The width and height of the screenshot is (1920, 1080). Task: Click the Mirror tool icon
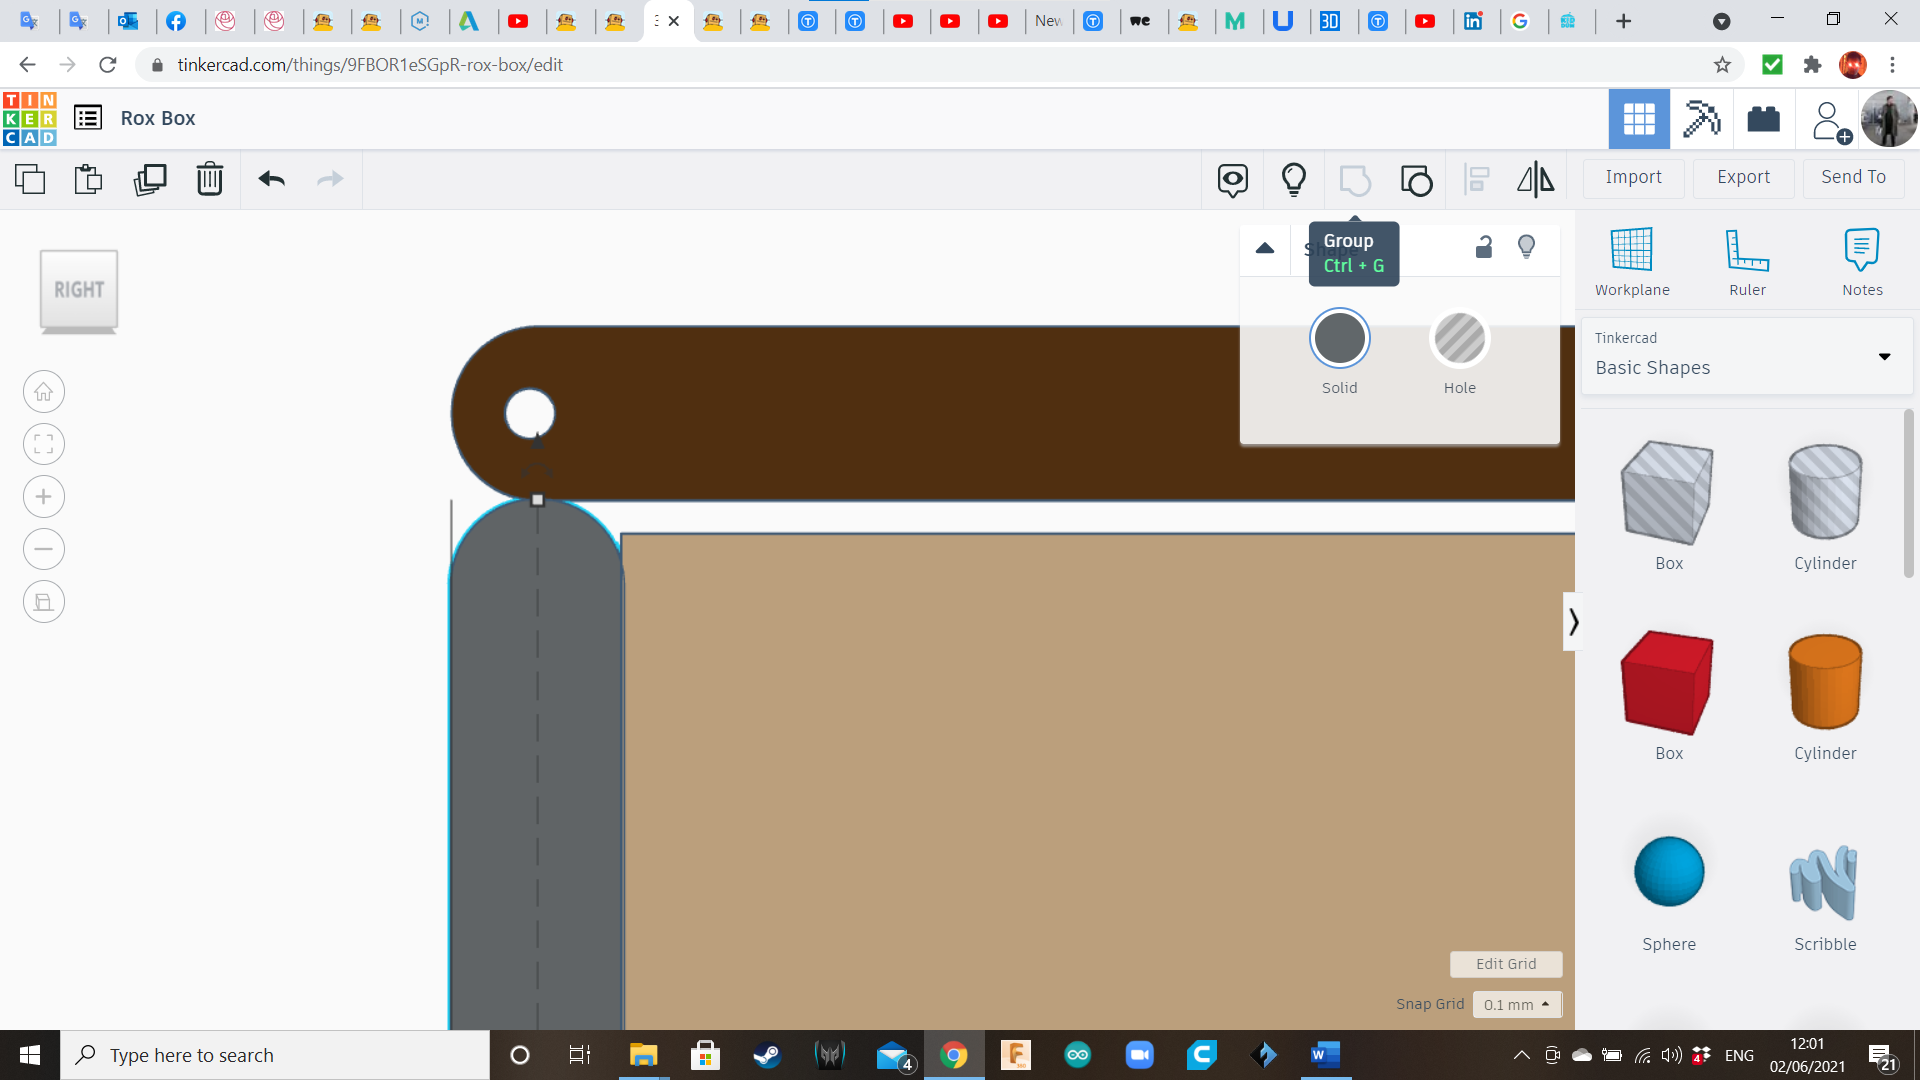(1535, 179)
